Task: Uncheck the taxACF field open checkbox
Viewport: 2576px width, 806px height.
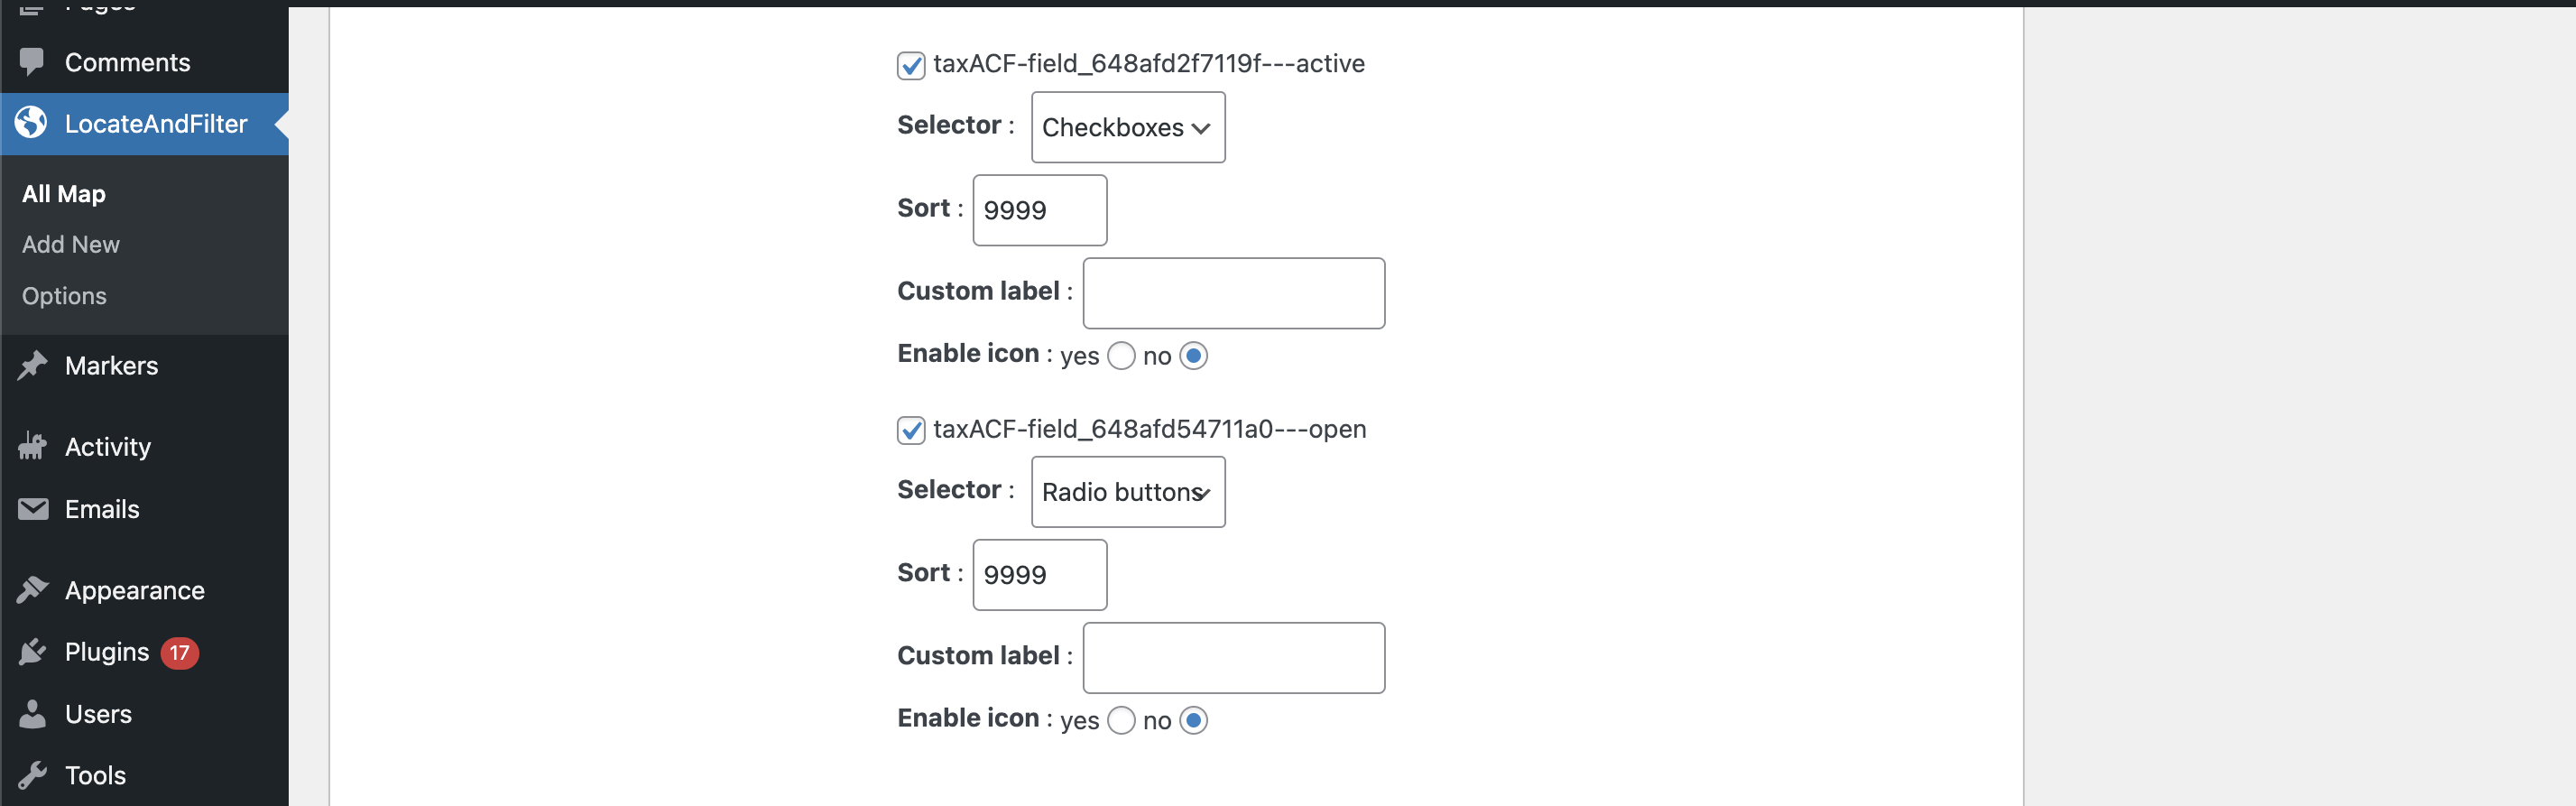Action: coord(911,430)
